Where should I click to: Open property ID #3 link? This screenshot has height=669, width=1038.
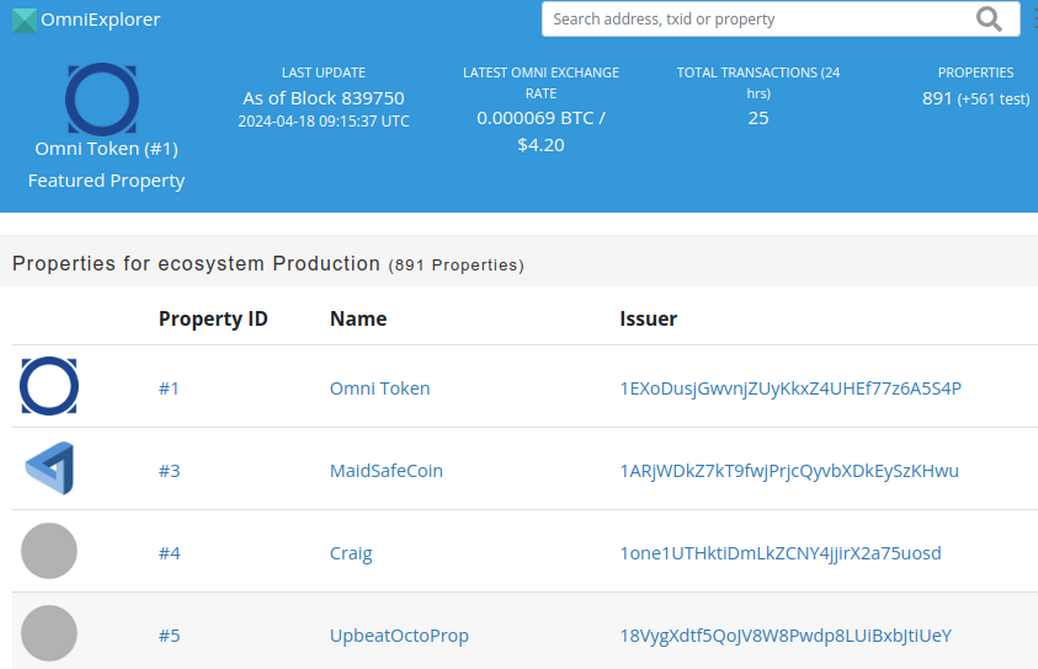[x=169, y=471]
